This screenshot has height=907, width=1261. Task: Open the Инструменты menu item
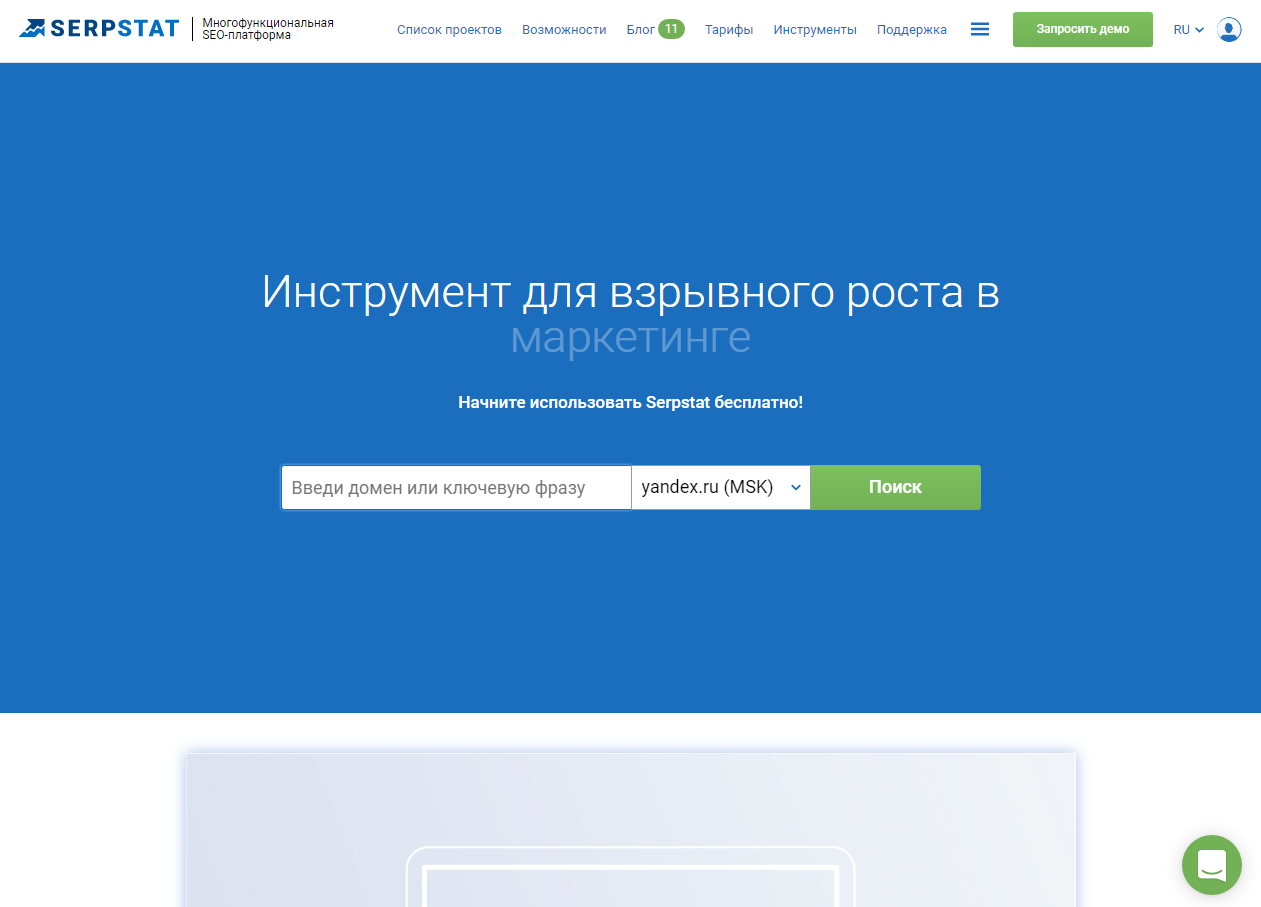click(x=815, y=30)
